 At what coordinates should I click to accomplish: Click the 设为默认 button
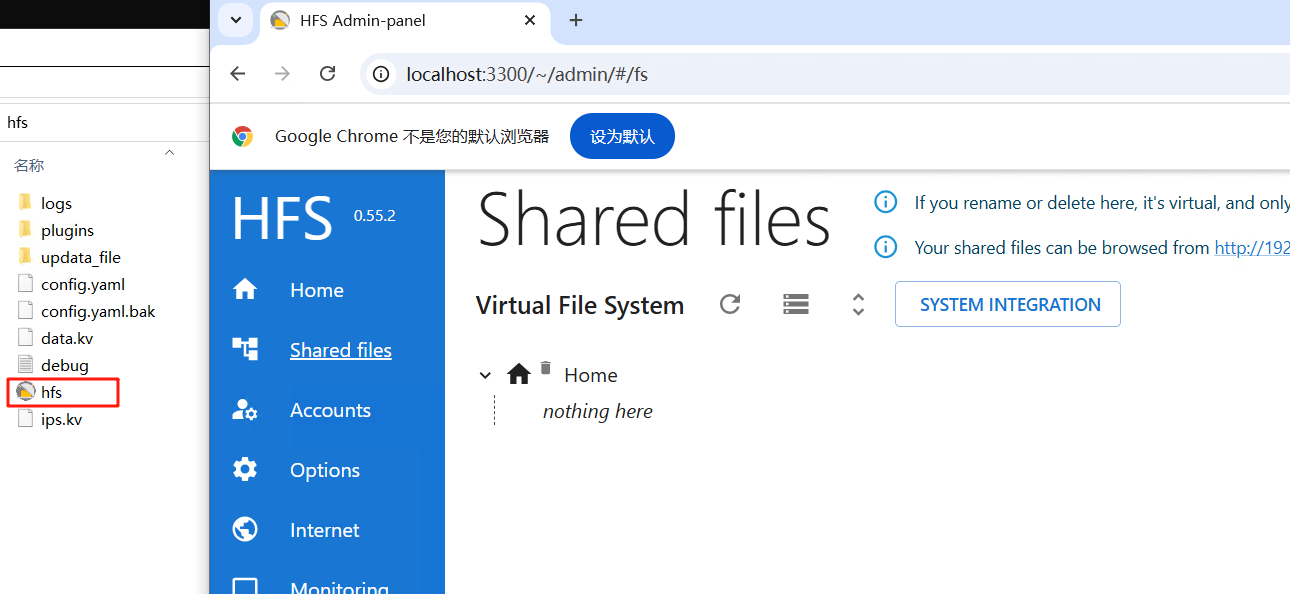tap(622, 136)
